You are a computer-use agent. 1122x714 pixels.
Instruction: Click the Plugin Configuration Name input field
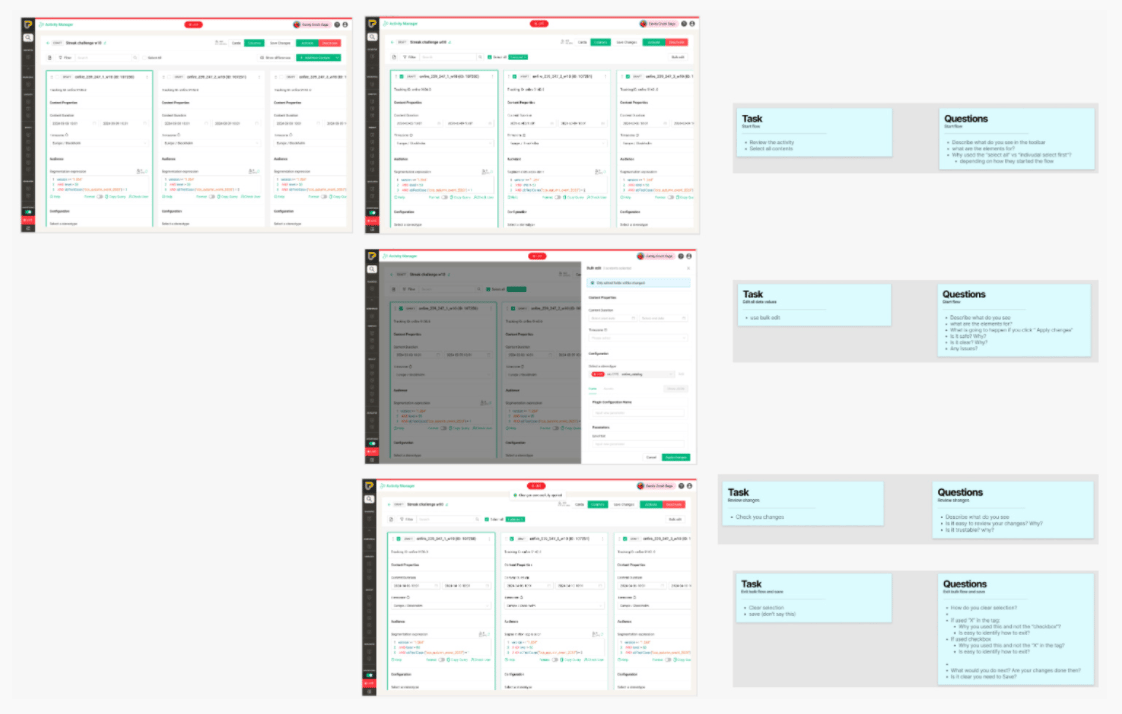pos(637,412)
